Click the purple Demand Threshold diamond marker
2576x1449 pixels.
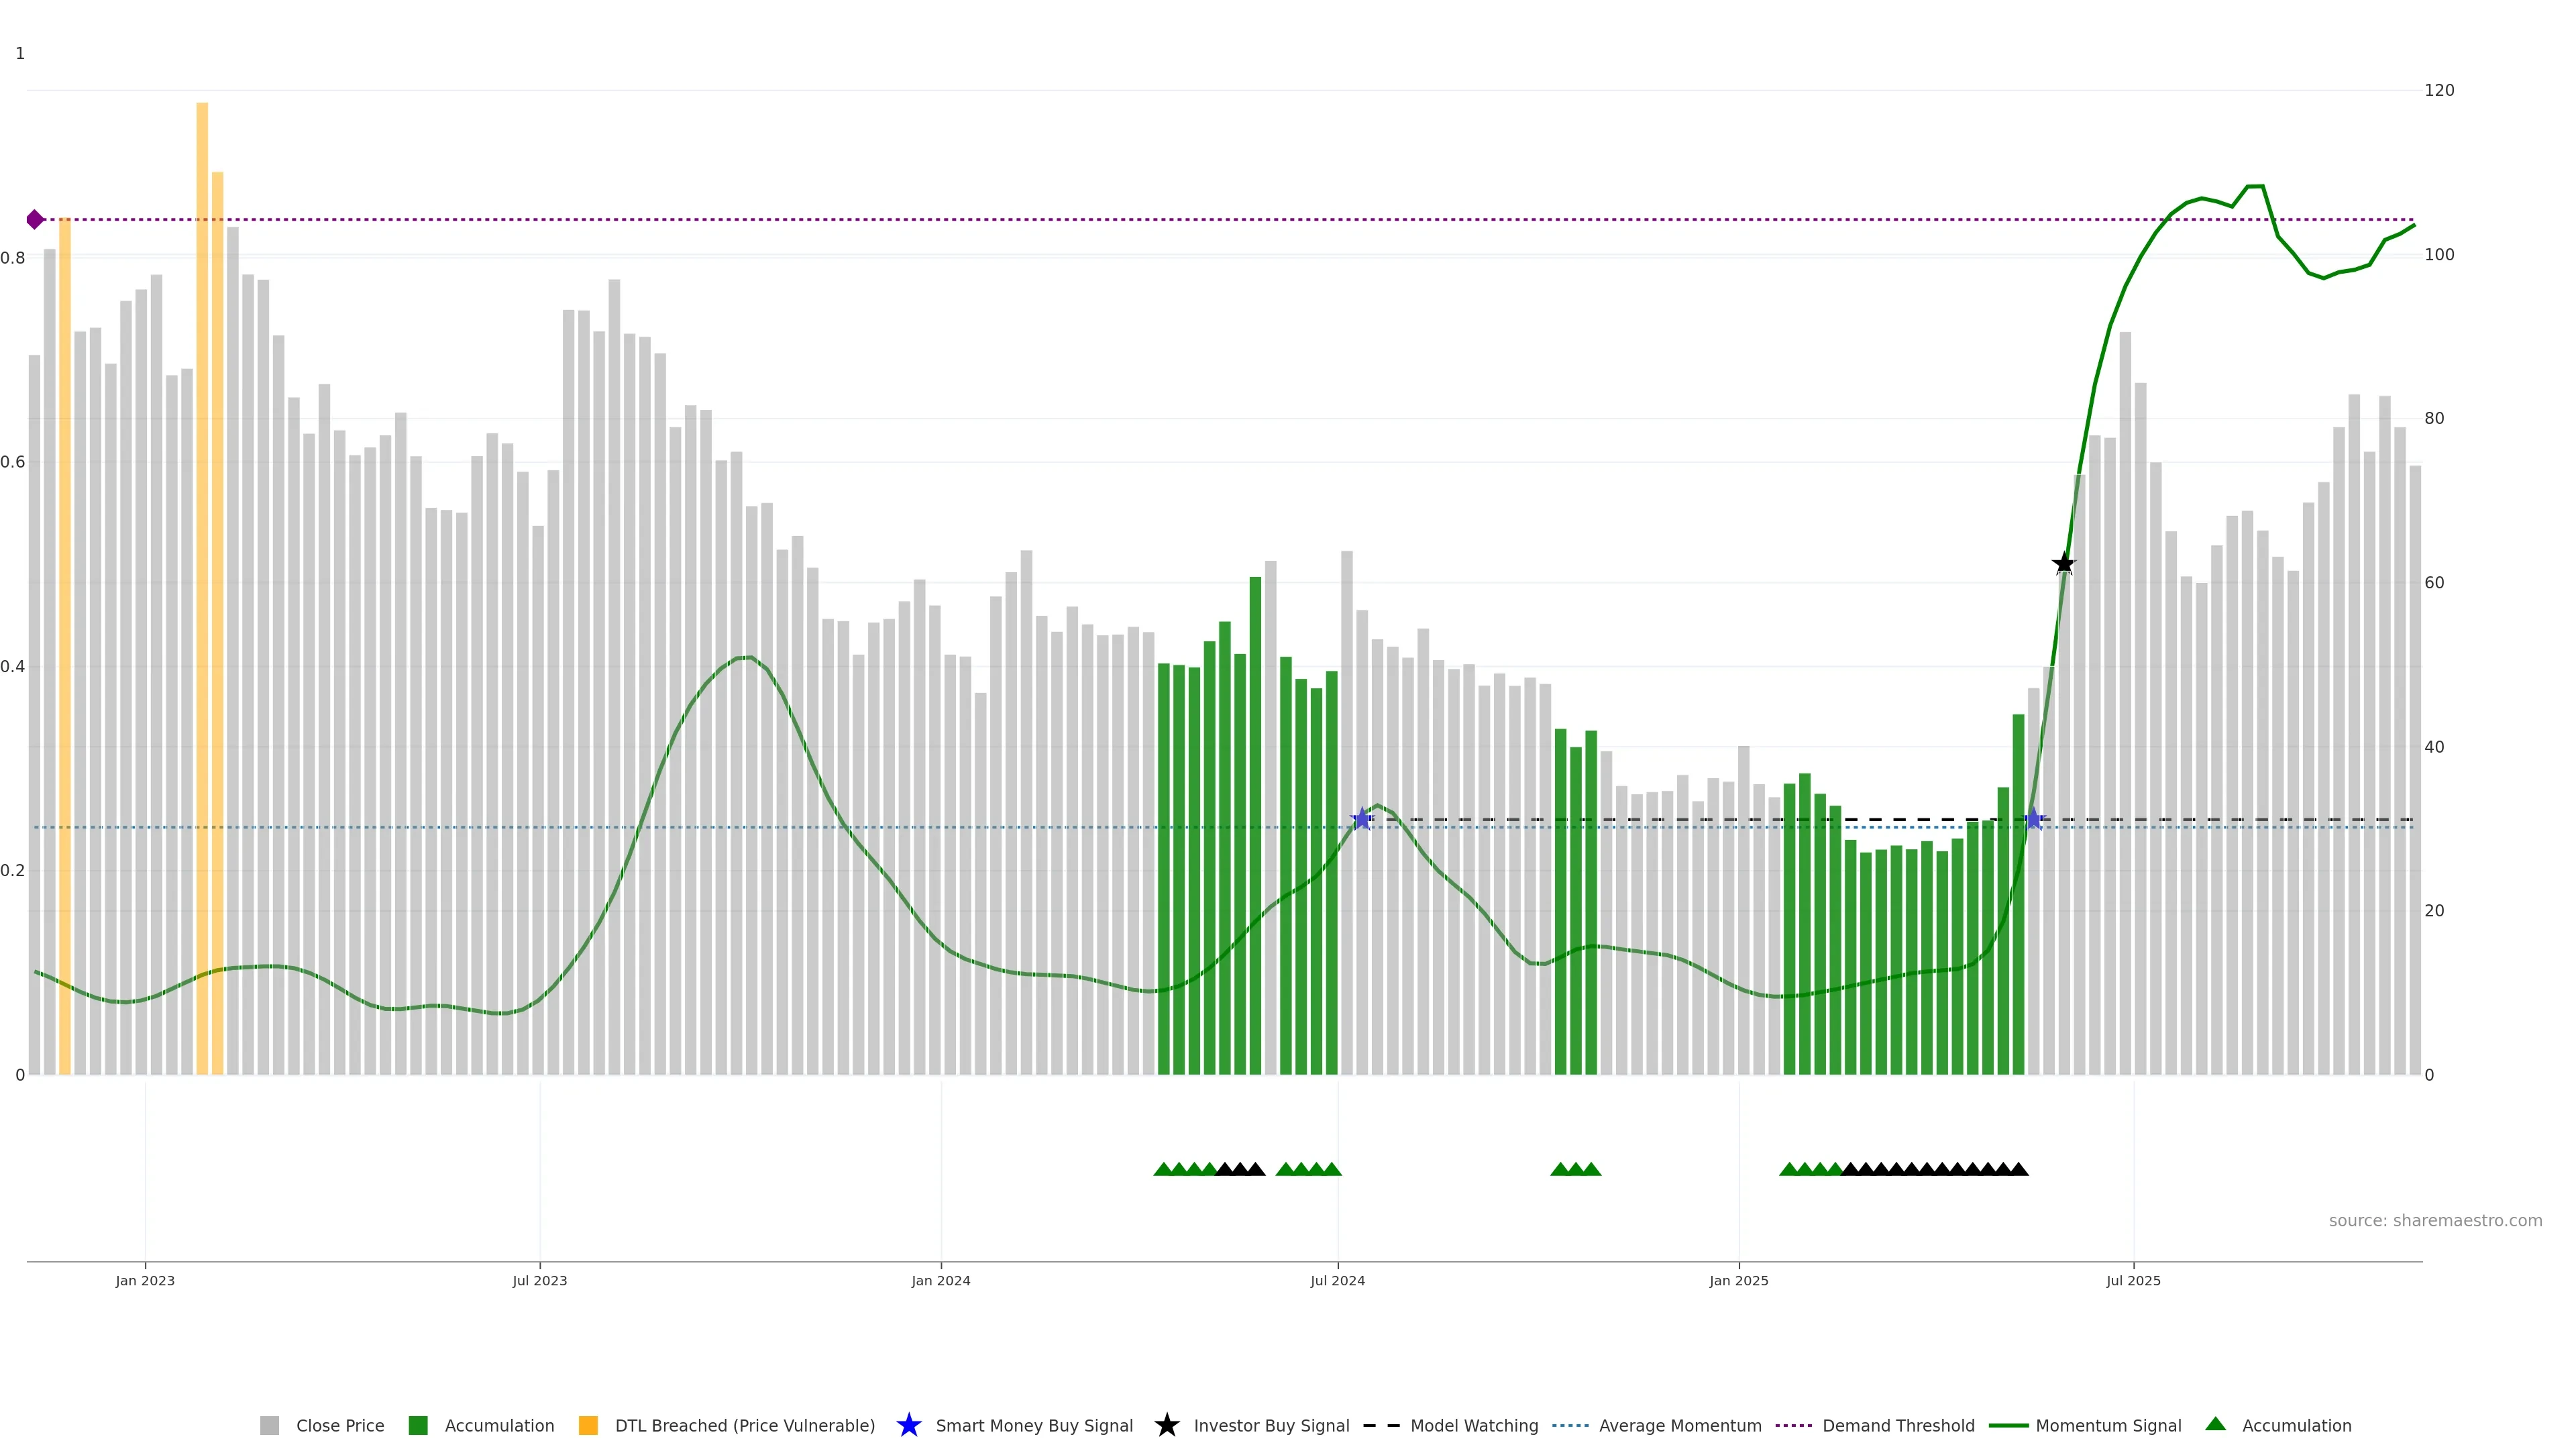click(35, 219)
